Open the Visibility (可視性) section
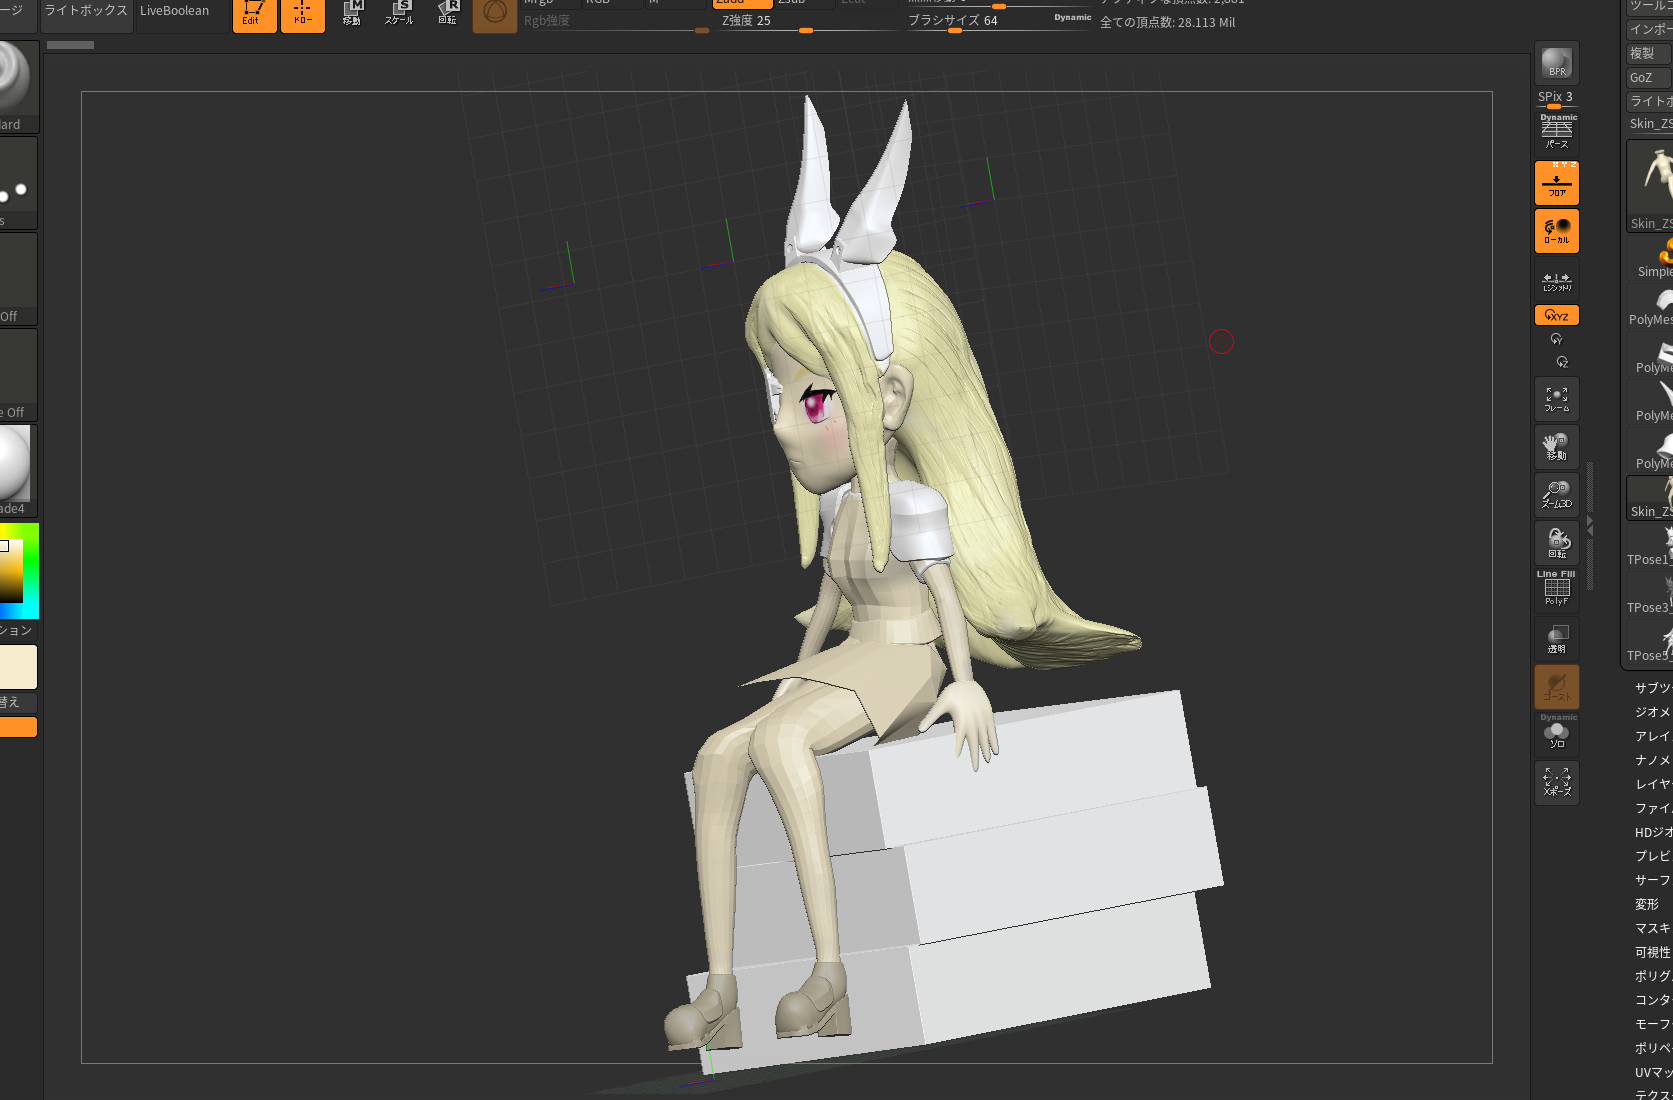 [x=1652, y=952]
